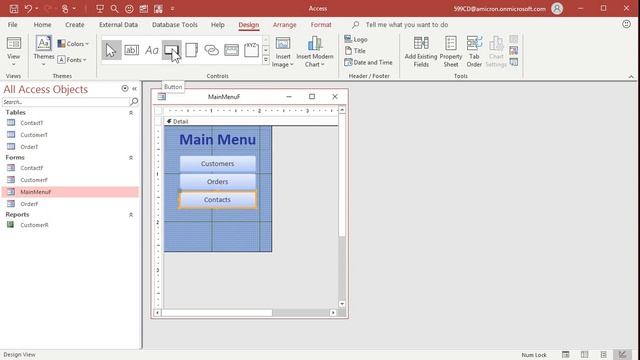The image size is (640, 360).
Task: Collapse the Reports group
Action: tap(131, 215)
